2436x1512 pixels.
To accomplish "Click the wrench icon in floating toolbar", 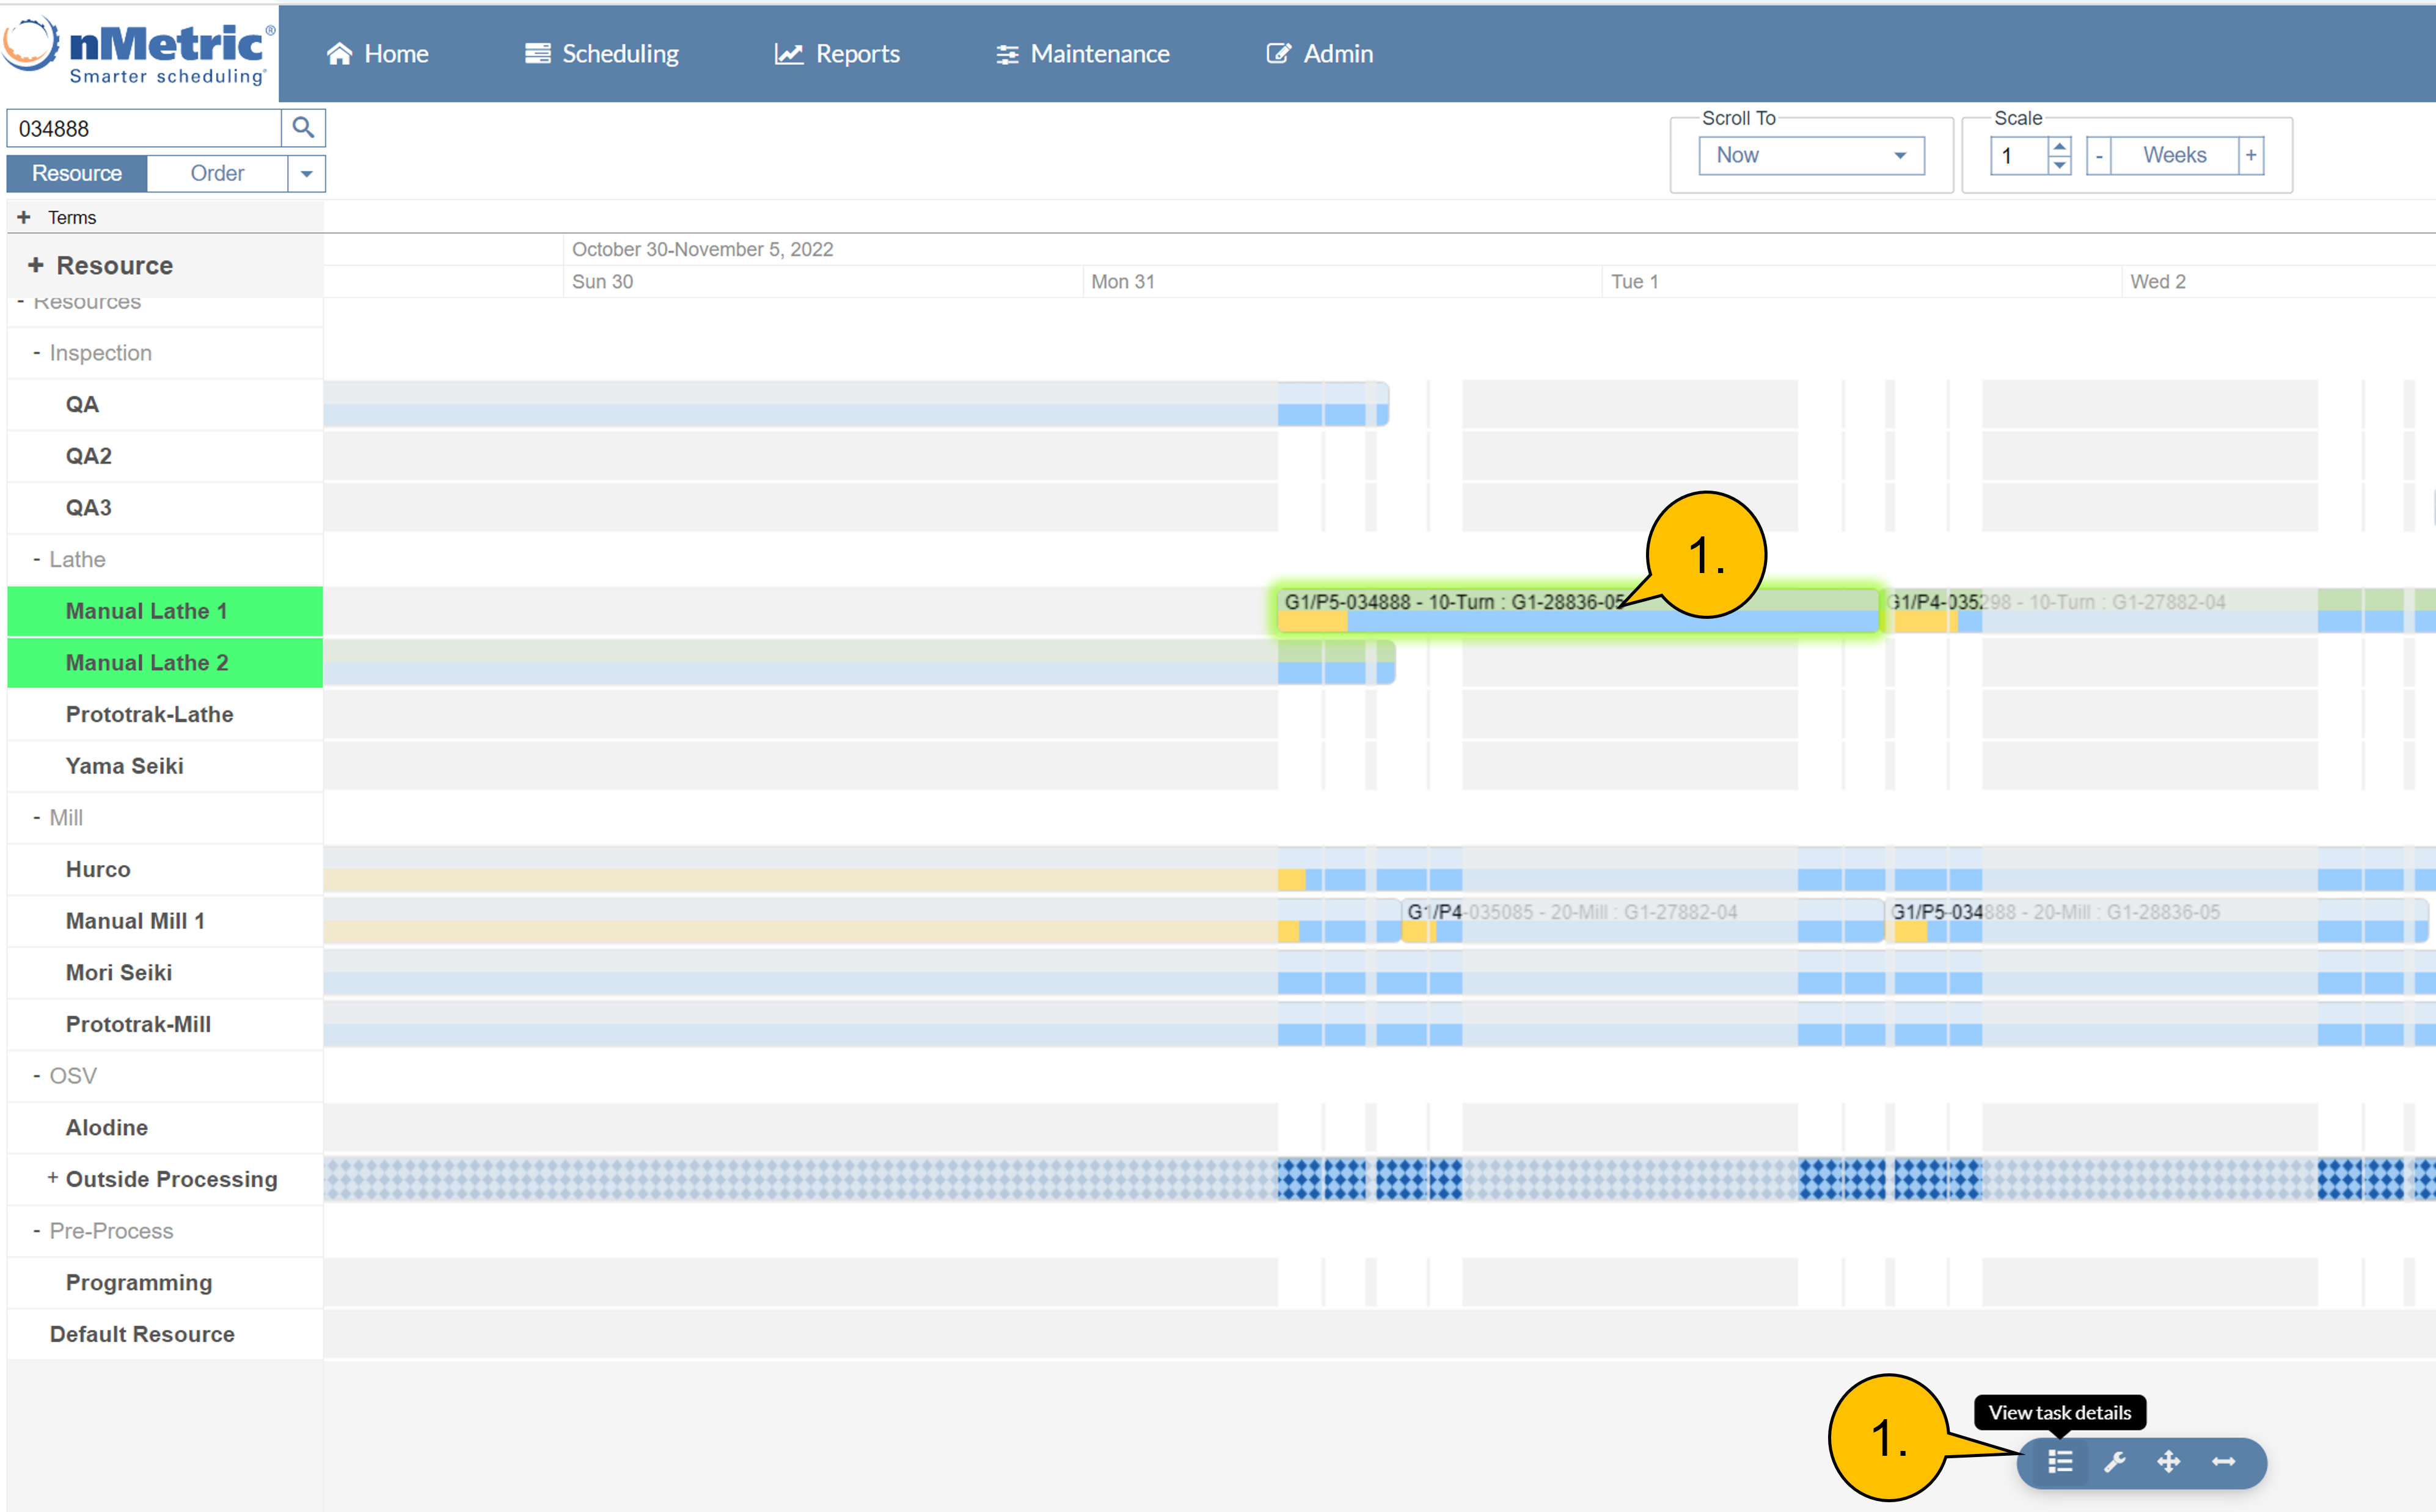I will pos(2114,1462).
